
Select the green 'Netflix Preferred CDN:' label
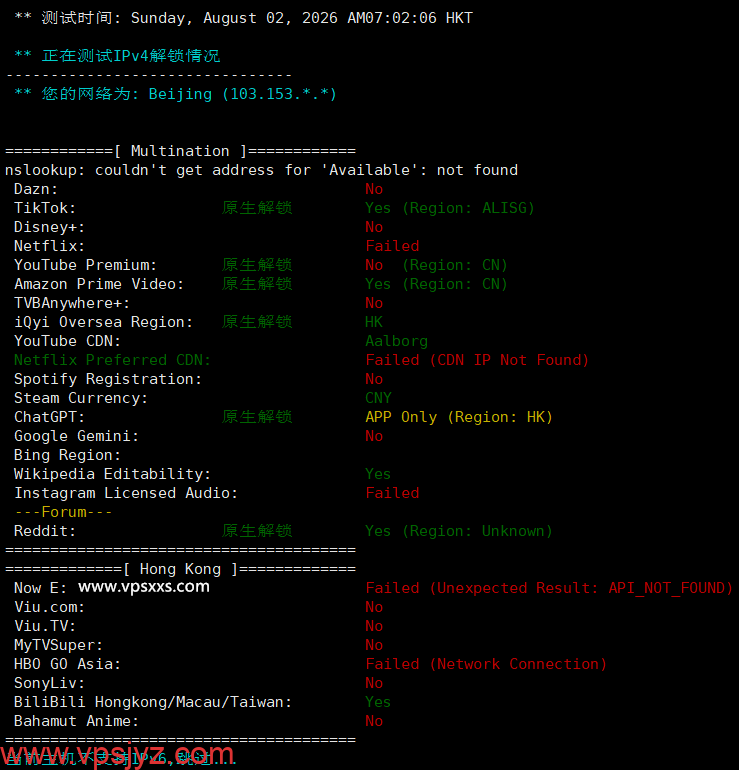pos(112,360)
